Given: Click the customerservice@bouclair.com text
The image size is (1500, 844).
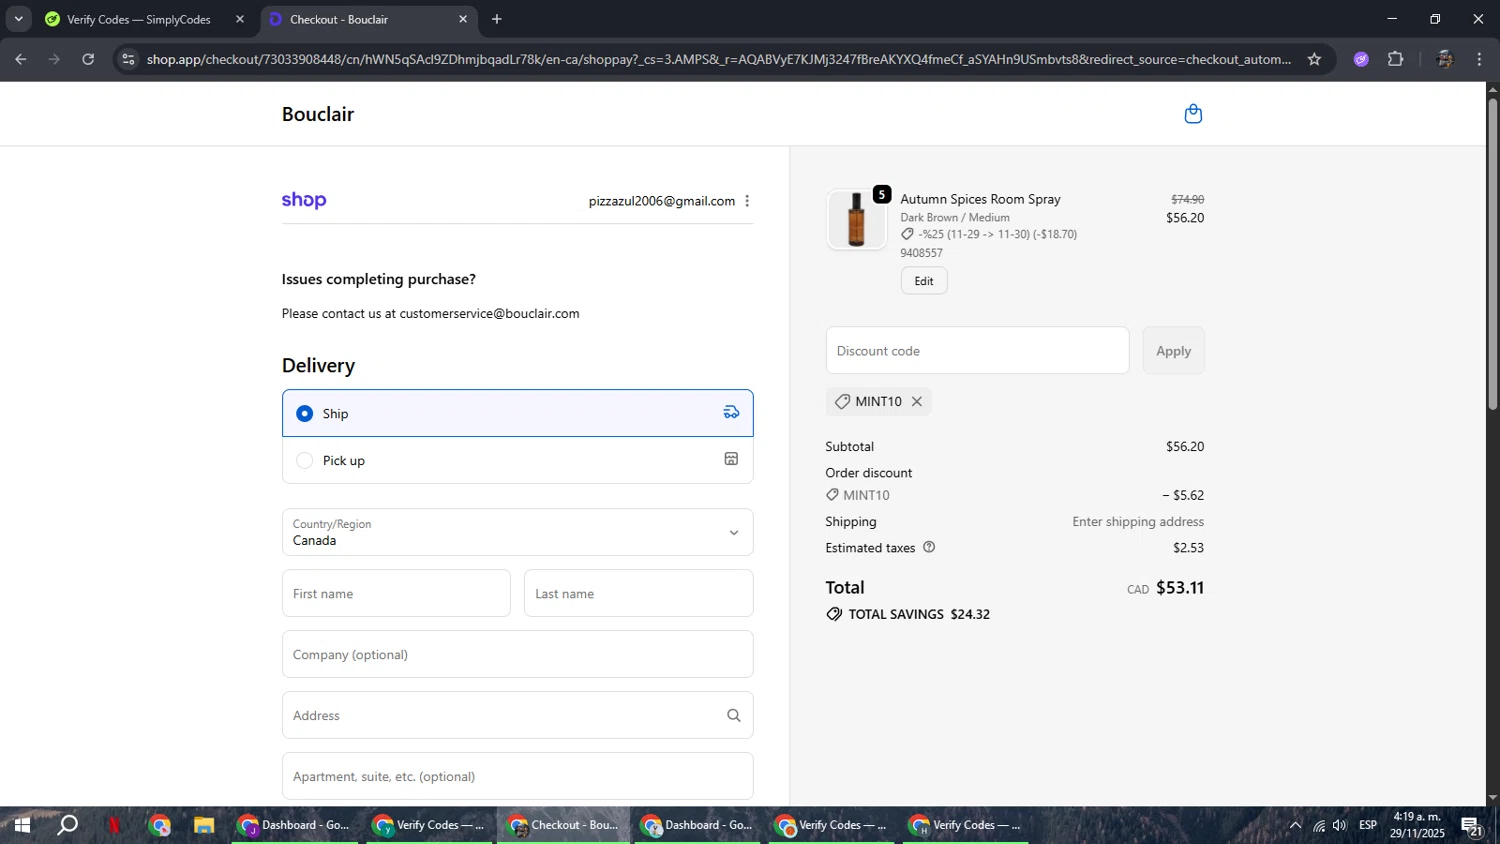Looking at the screenshot, I should point(489,313).
